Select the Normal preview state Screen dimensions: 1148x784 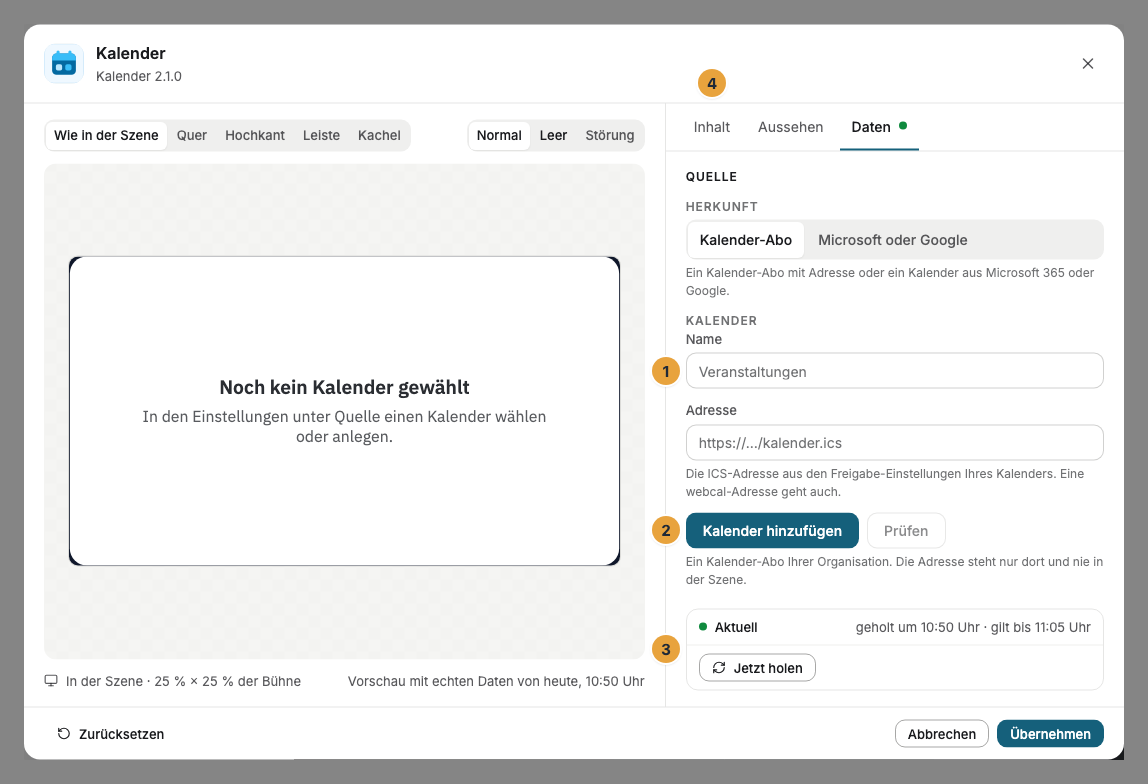(499, 135)
